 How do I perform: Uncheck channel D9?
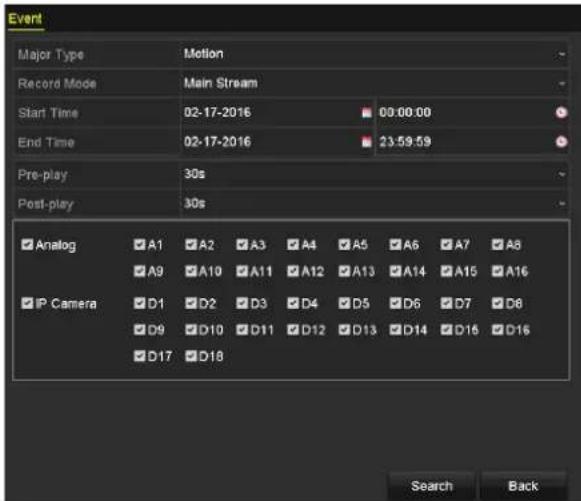pyautogui.click(x=139, y=329)
